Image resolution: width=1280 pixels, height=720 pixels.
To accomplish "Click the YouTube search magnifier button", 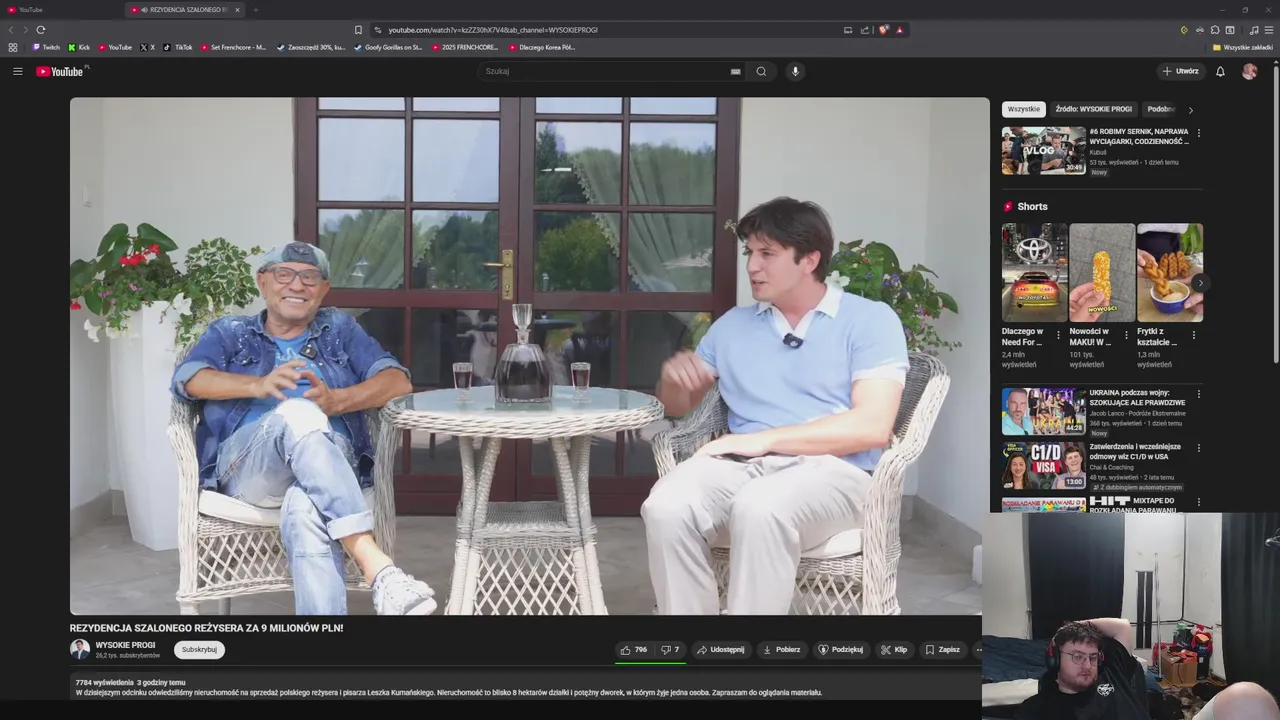I will point(761,71).
